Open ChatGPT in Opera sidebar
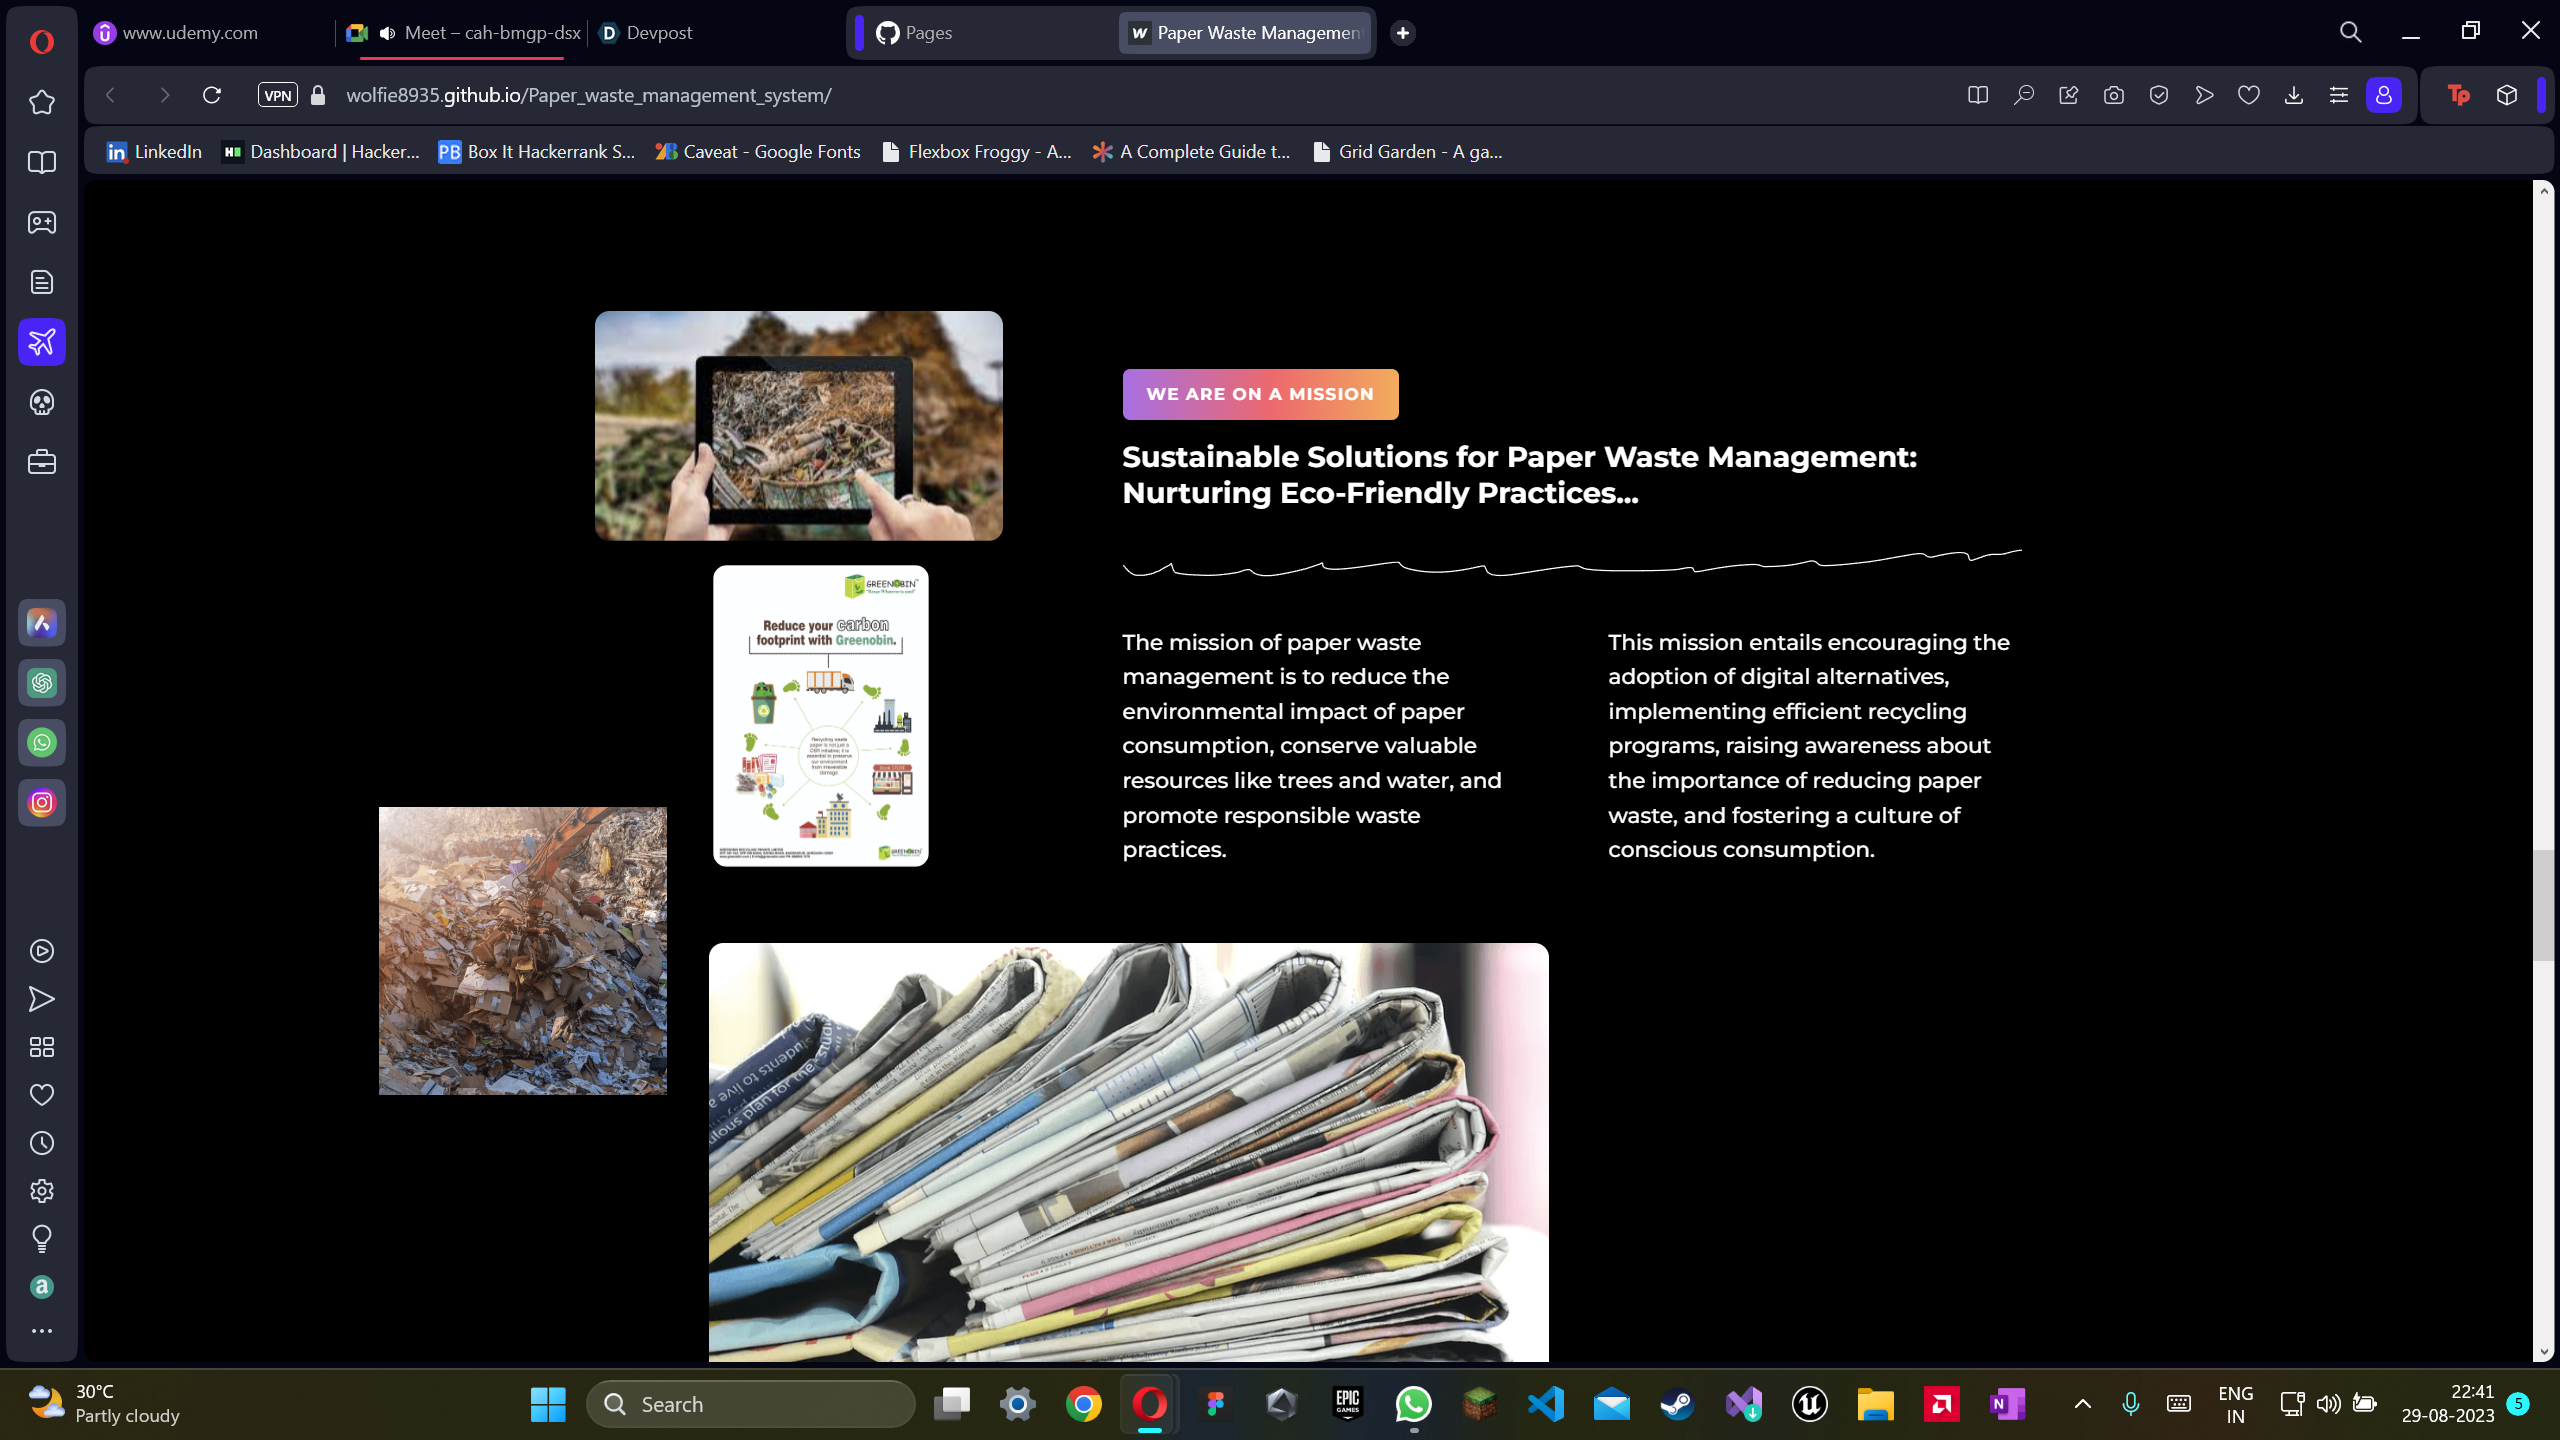Viewport: 2560px width, 1440px height. pos(41,683)
